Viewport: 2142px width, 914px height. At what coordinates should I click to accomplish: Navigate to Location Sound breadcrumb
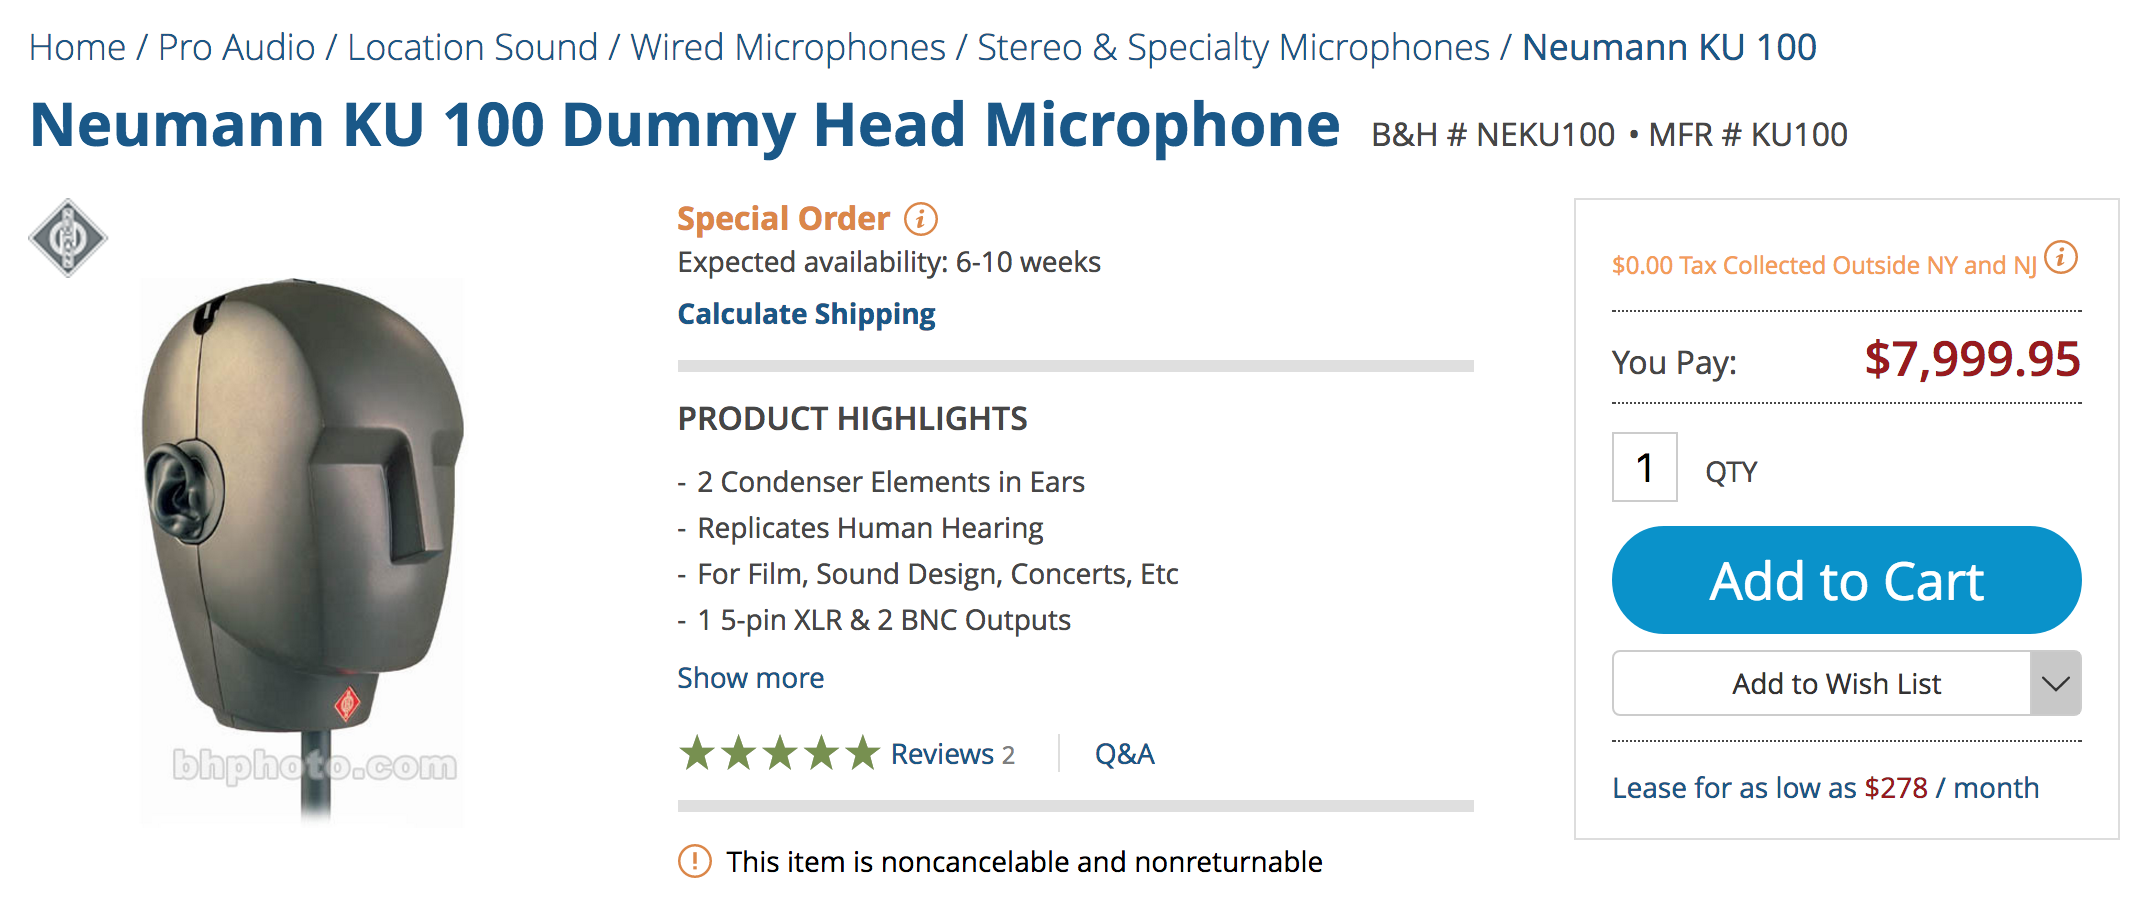(472, 47)
